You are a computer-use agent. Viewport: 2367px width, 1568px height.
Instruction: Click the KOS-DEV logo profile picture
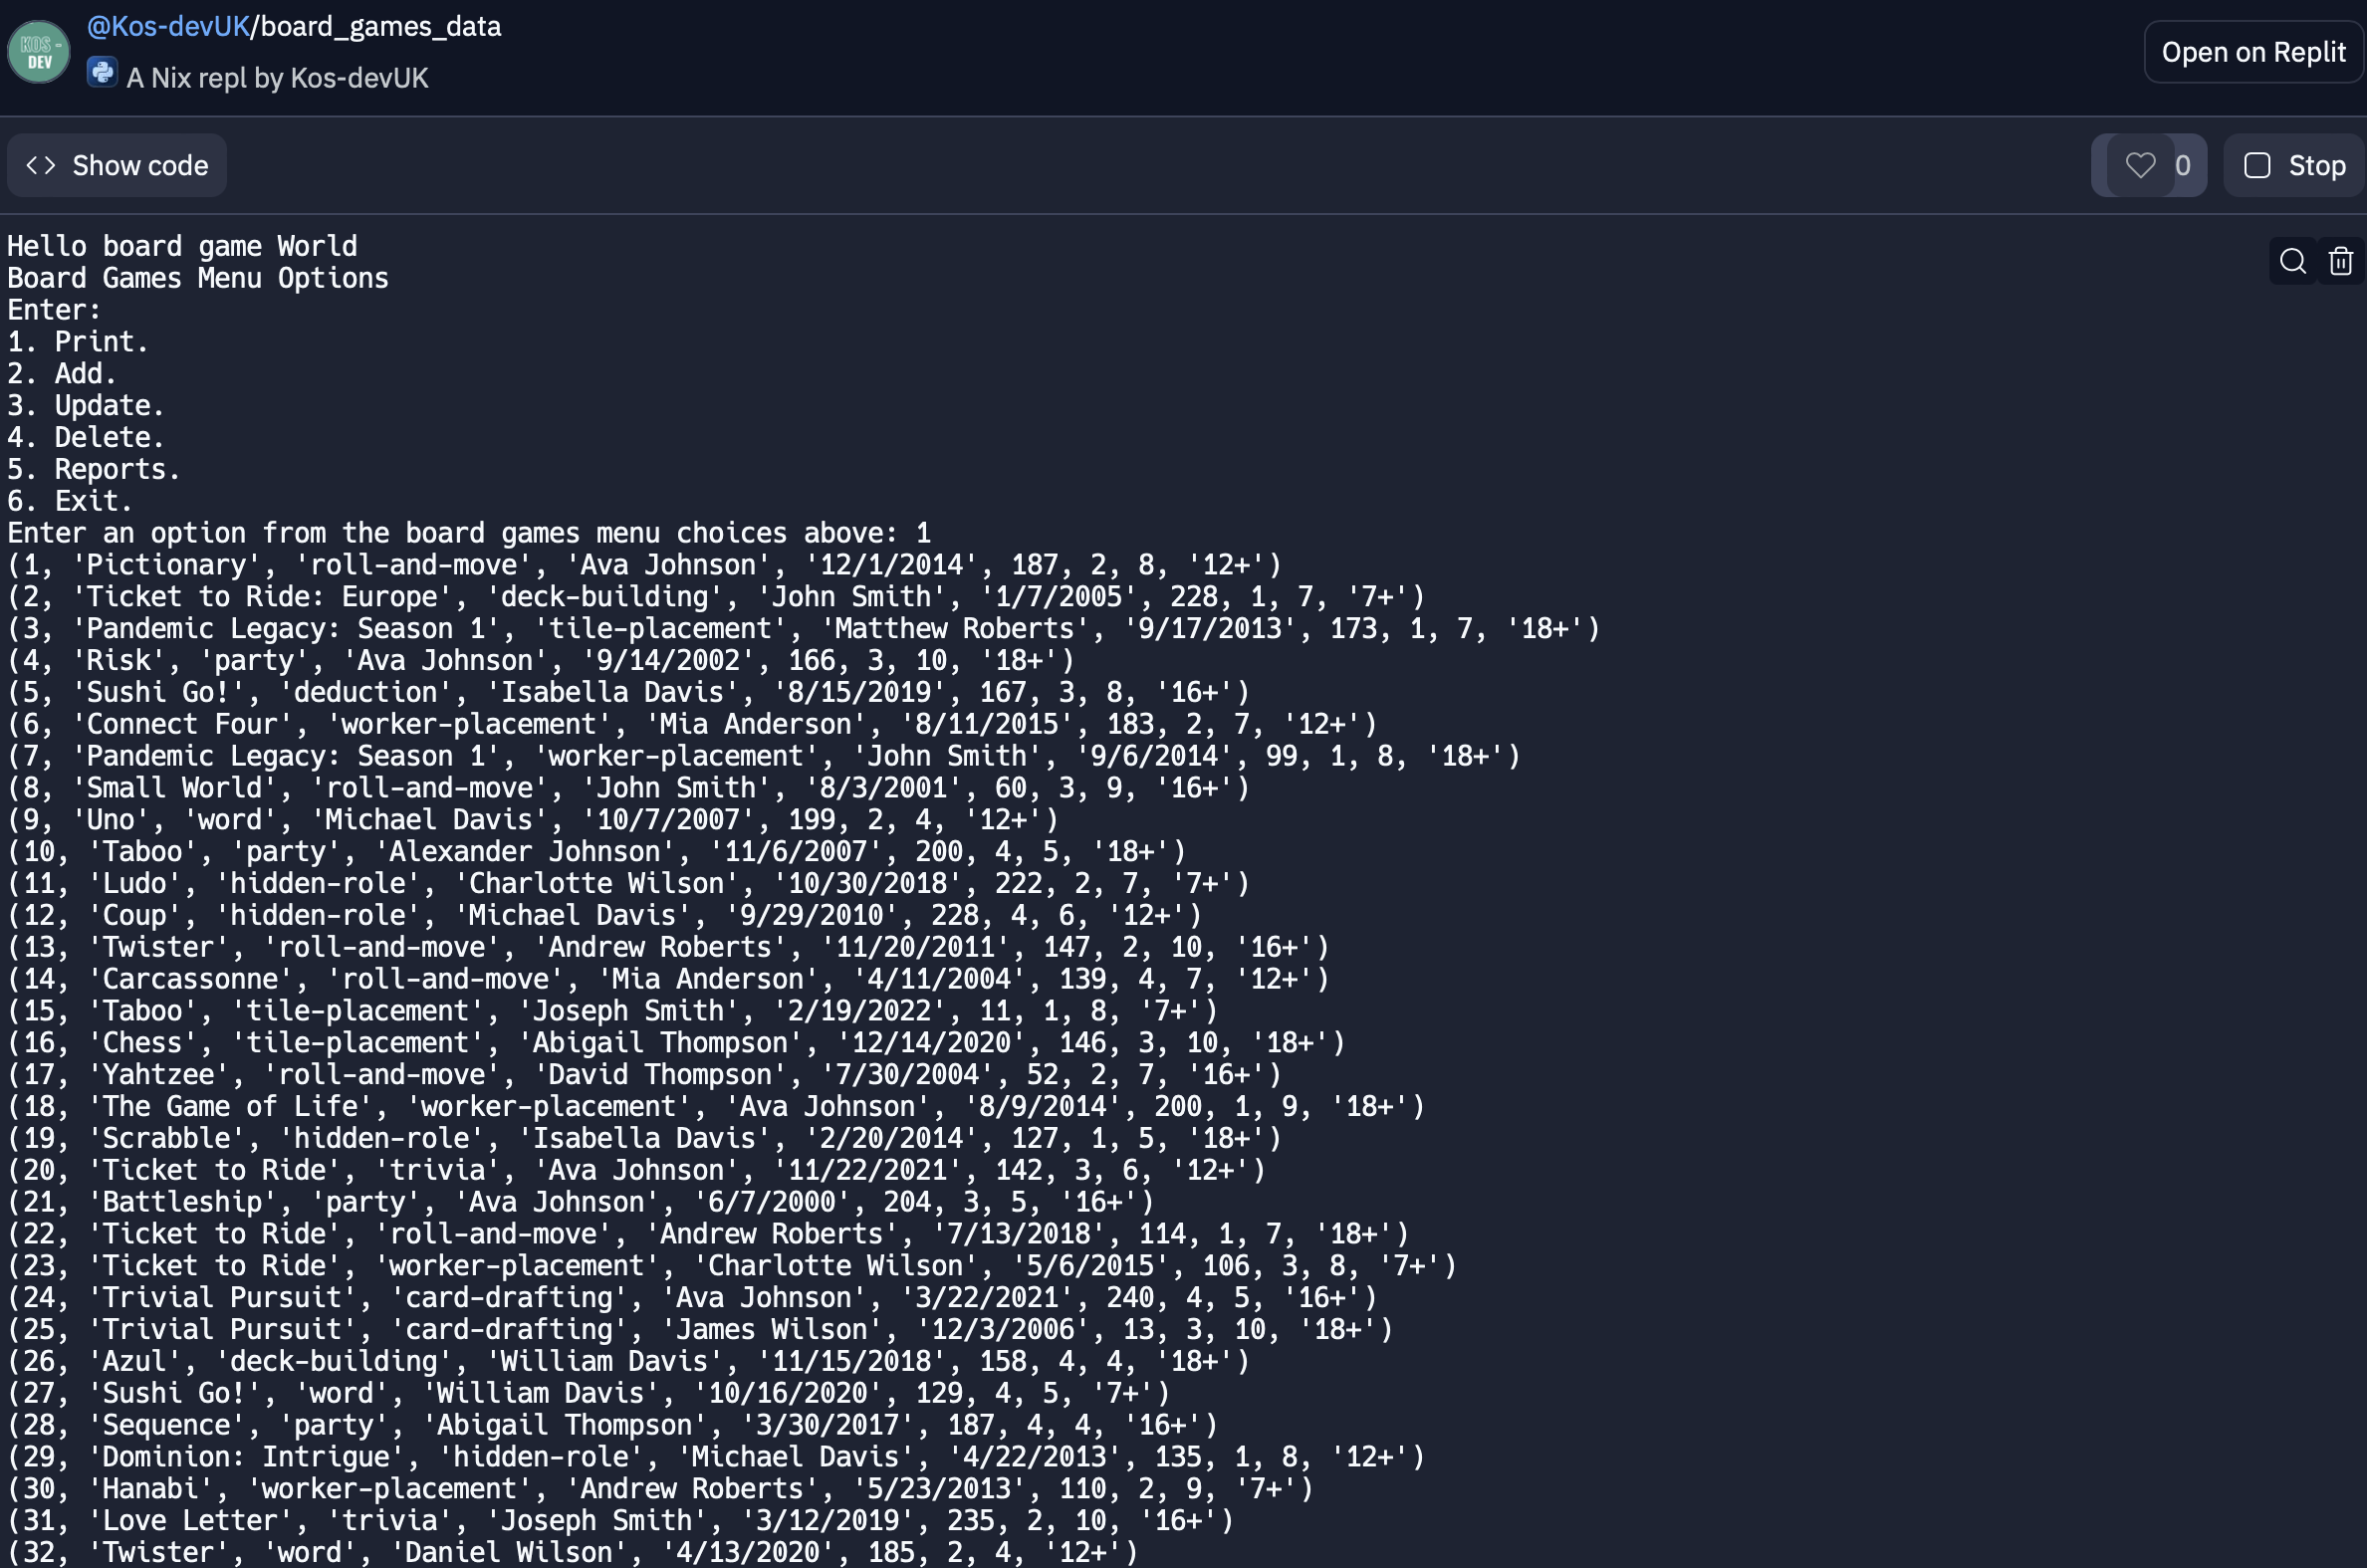point(38,51)
